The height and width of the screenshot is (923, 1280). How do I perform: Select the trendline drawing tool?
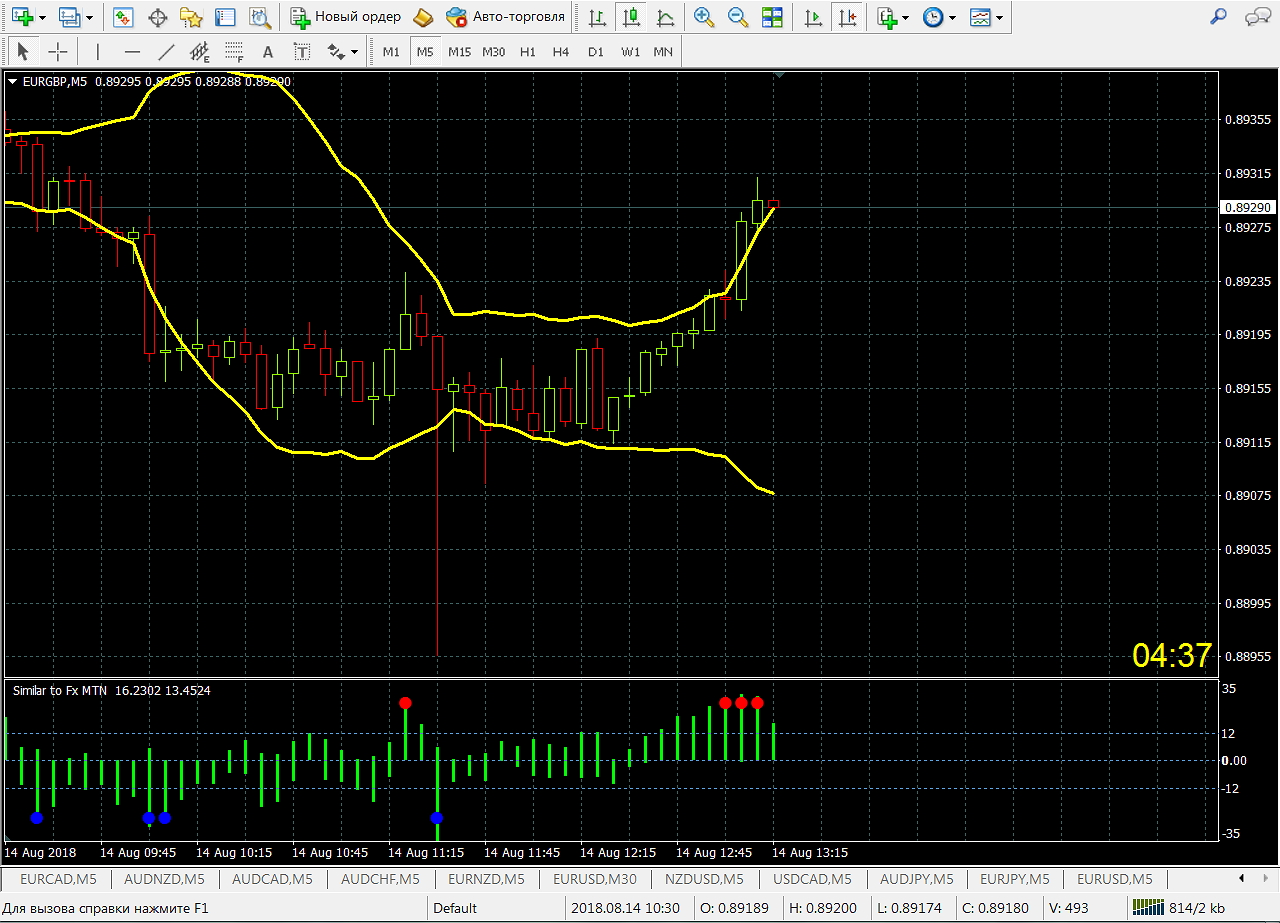click(x=166, y=51)
